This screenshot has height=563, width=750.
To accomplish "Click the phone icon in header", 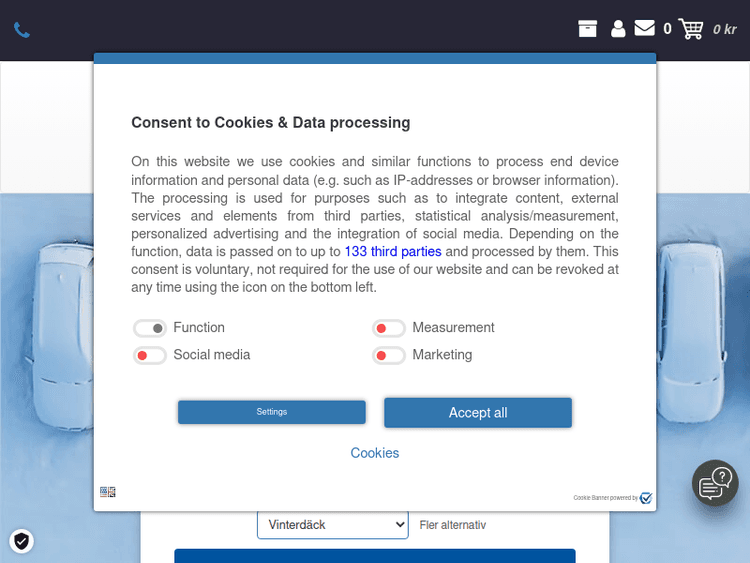I will point(22,30).
